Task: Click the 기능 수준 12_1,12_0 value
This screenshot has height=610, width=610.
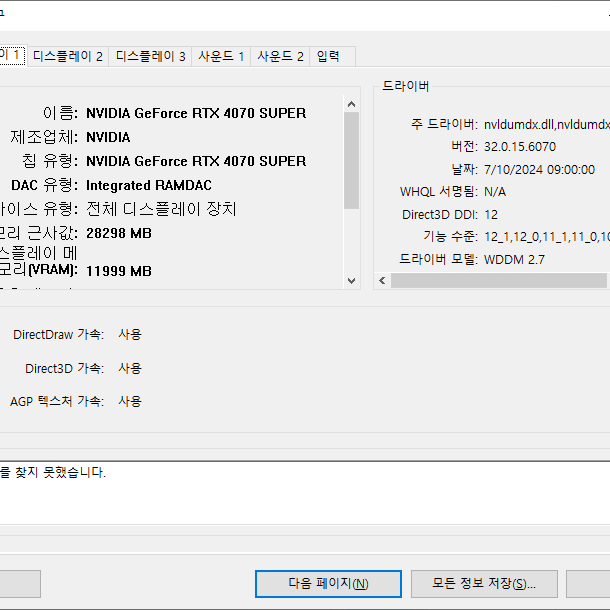Action: pos(547,237)
